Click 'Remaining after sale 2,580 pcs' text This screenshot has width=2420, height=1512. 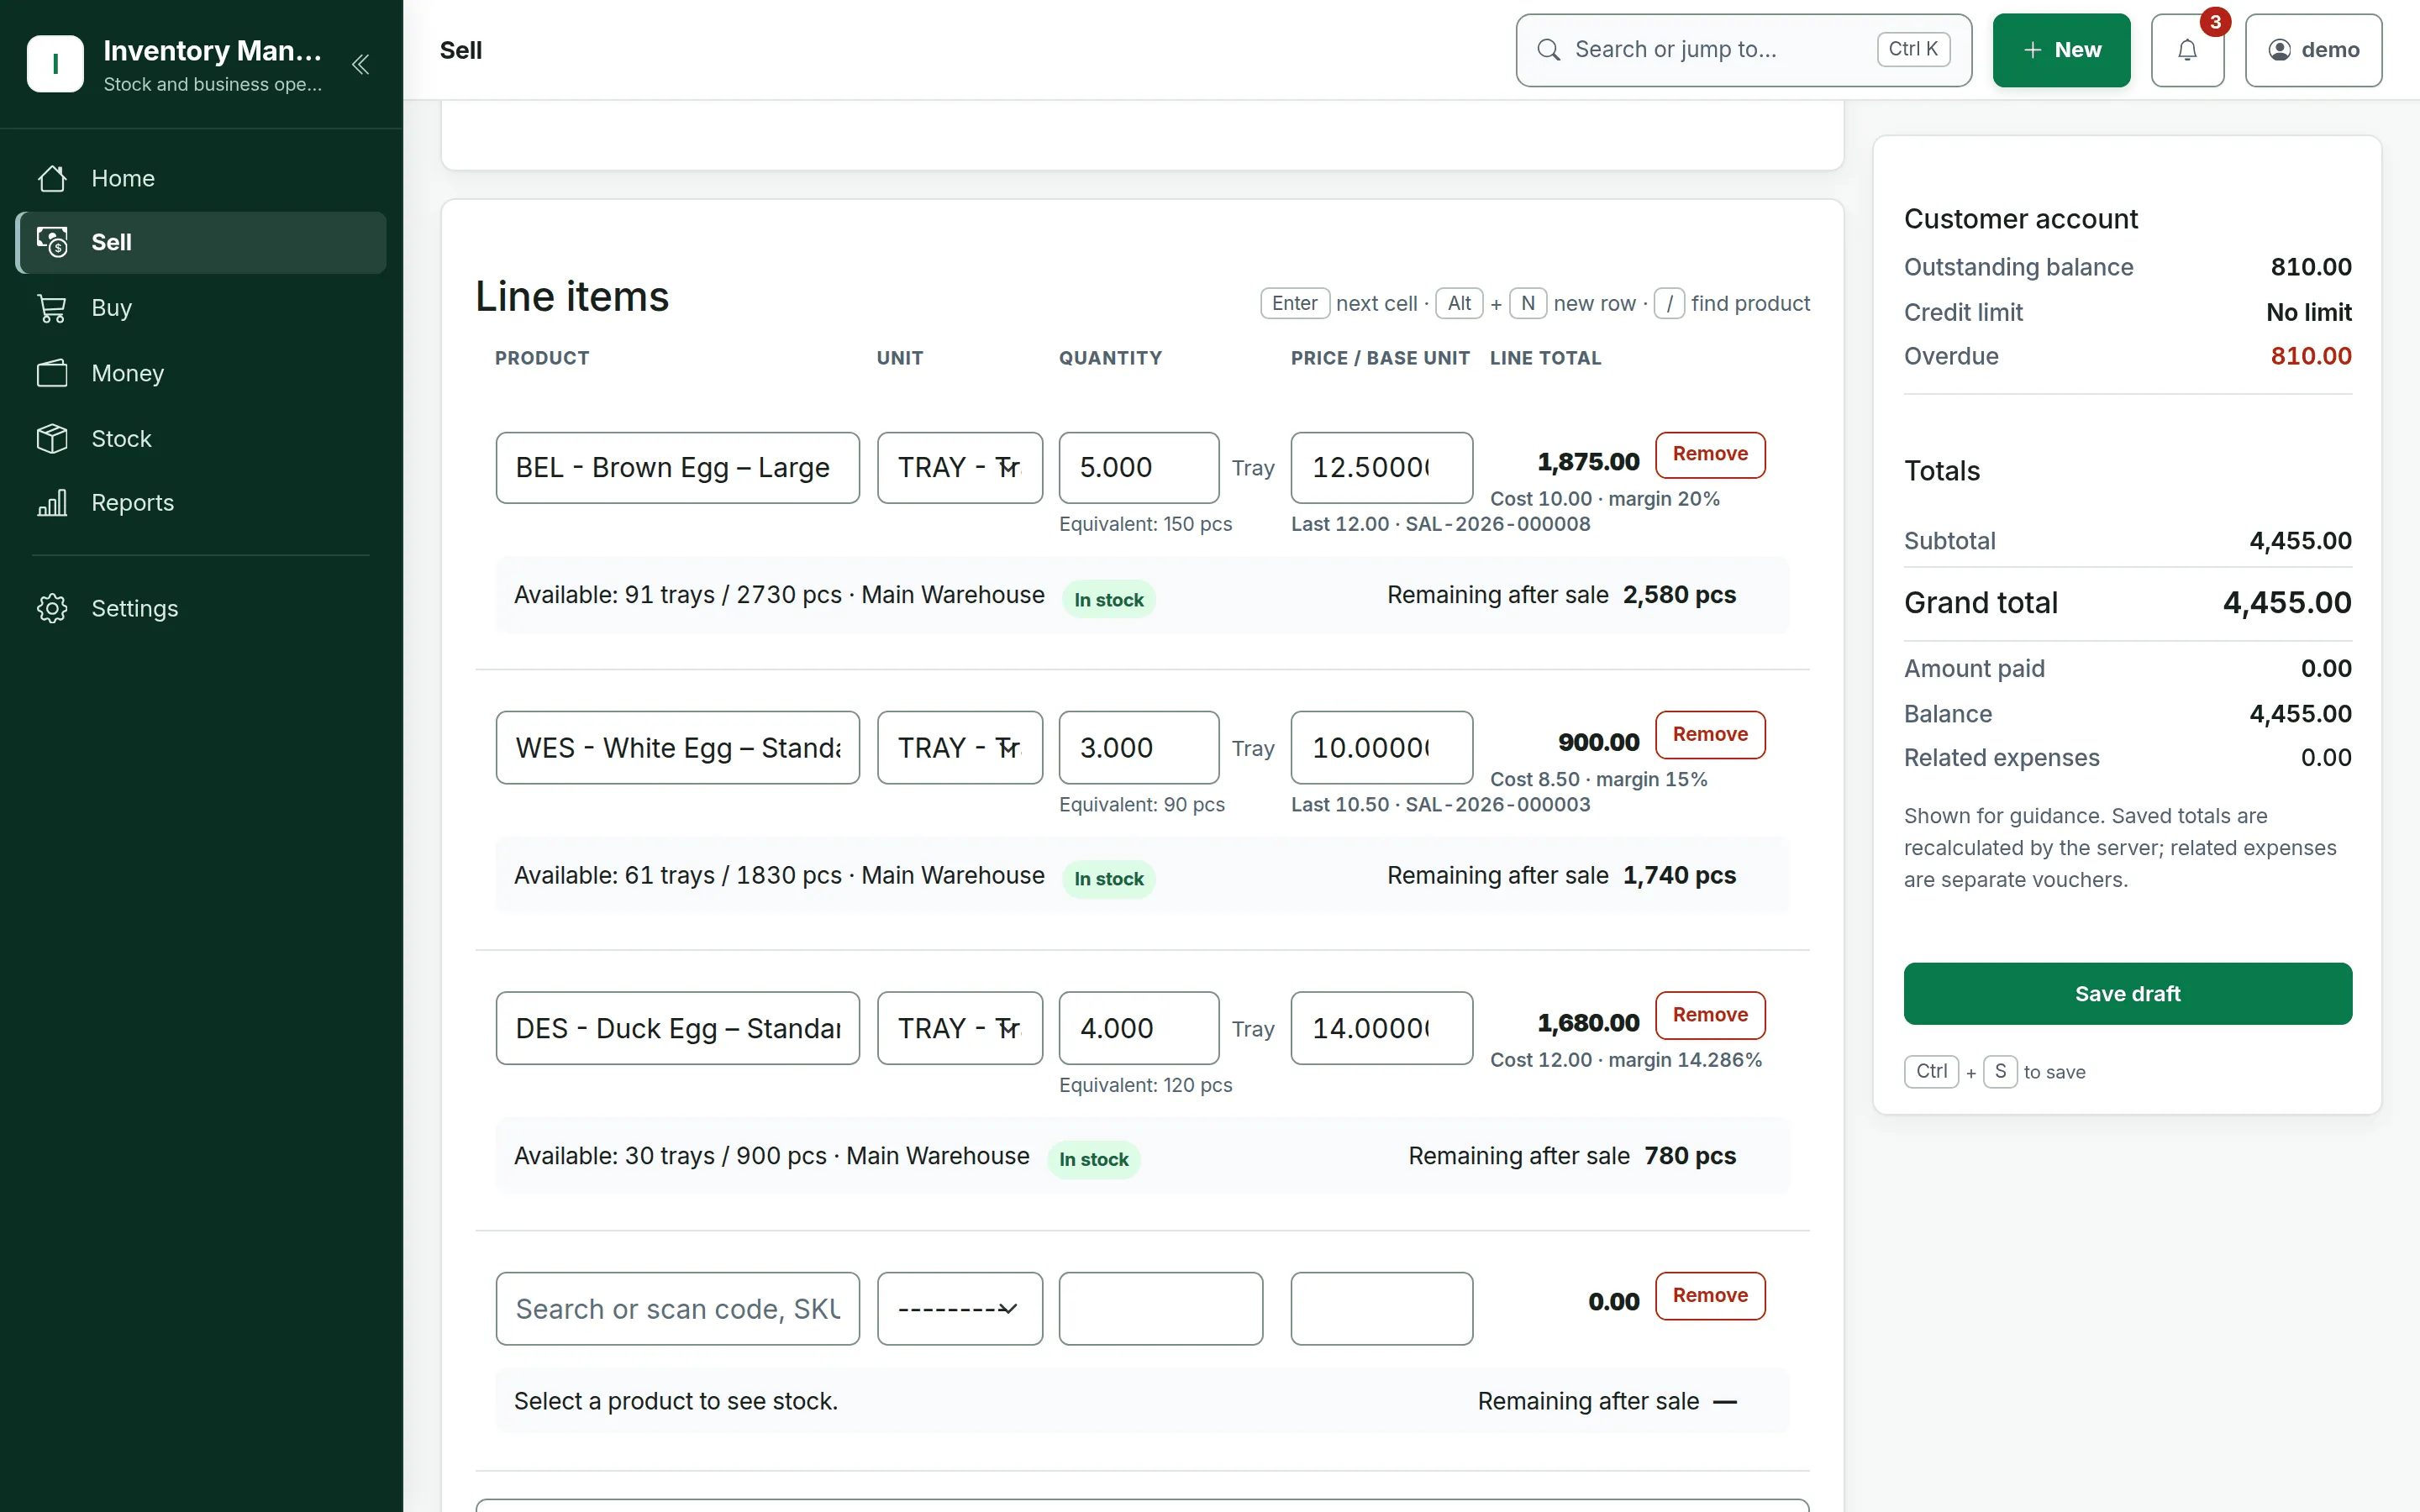coord(1561,595)
